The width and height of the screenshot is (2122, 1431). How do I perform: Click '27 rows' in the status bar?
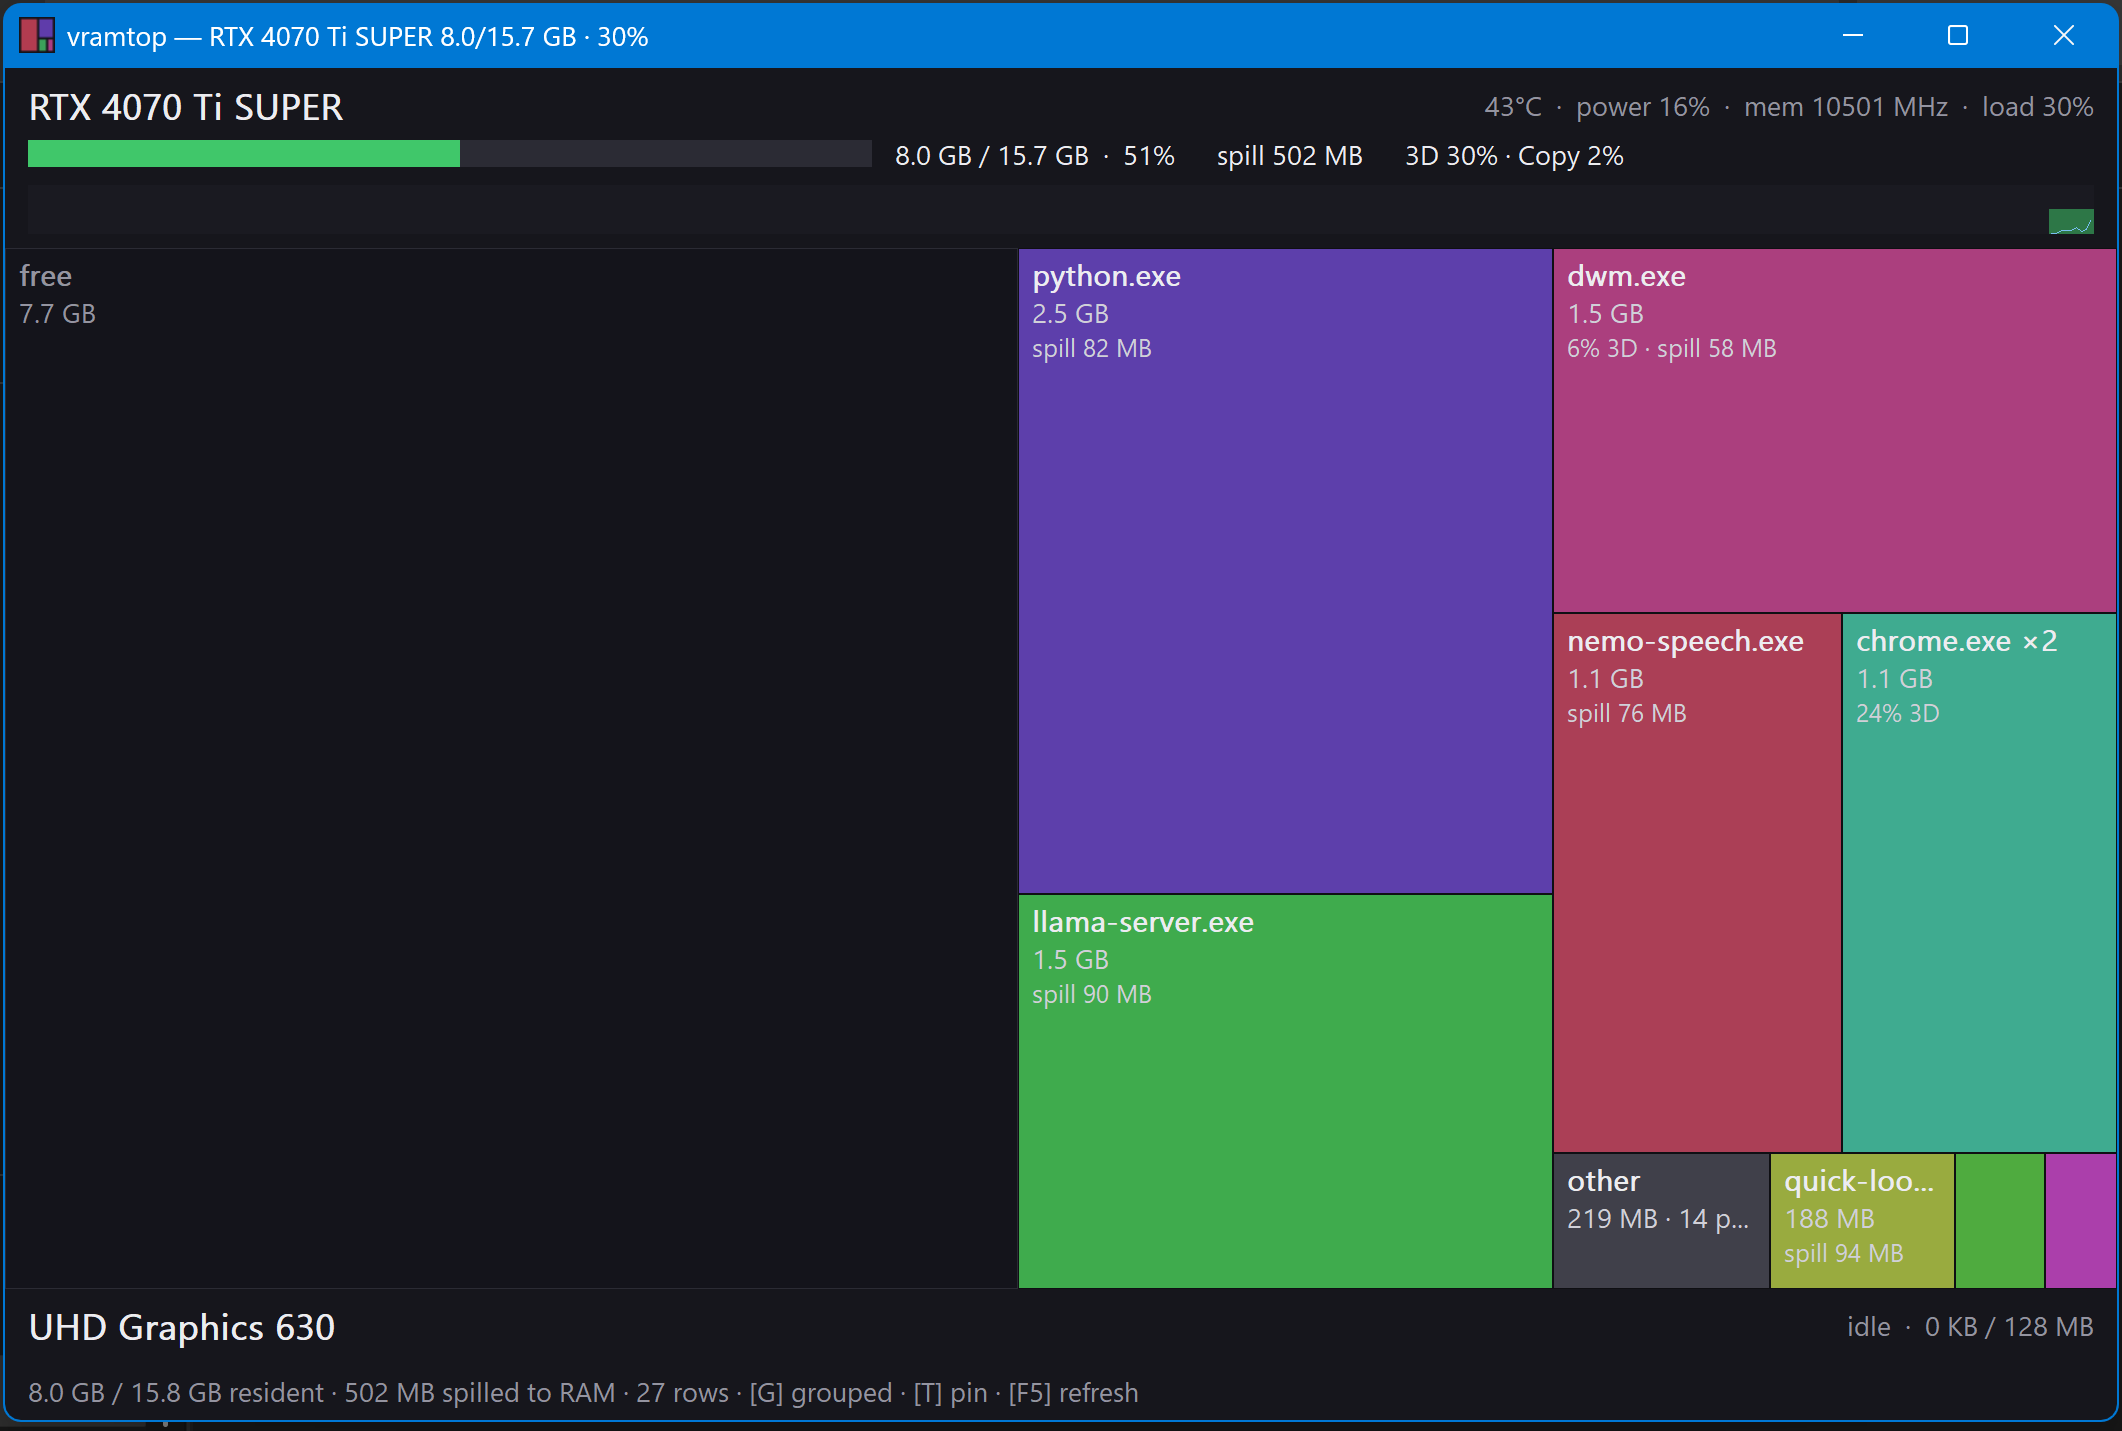click(683, 1393)
